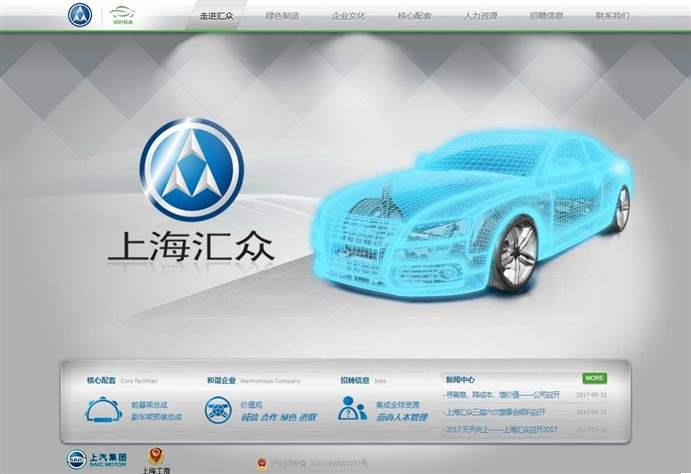Viewport: 691px width, 474px height.
Task: Click the glowing blue wireframe car image
Action: coord(473,213)
